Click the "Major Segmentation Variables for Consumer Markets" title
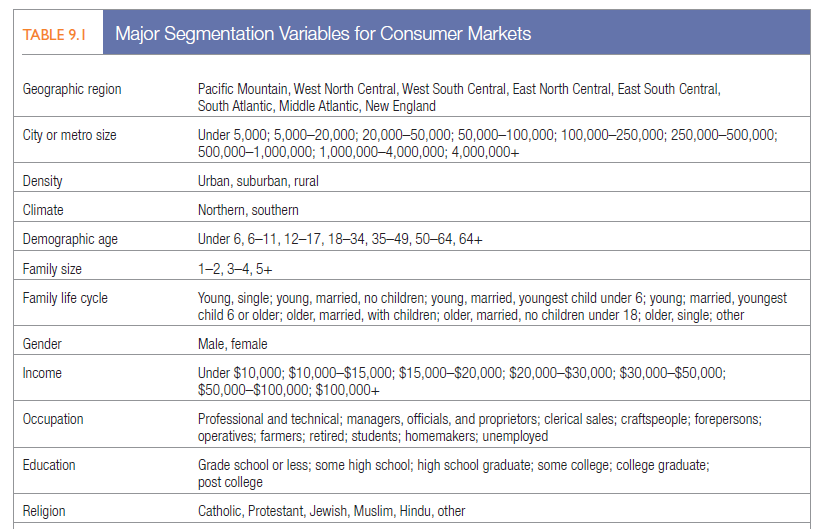Image resolution: width=817 pixels, height=529 pixels. [322, 34]
